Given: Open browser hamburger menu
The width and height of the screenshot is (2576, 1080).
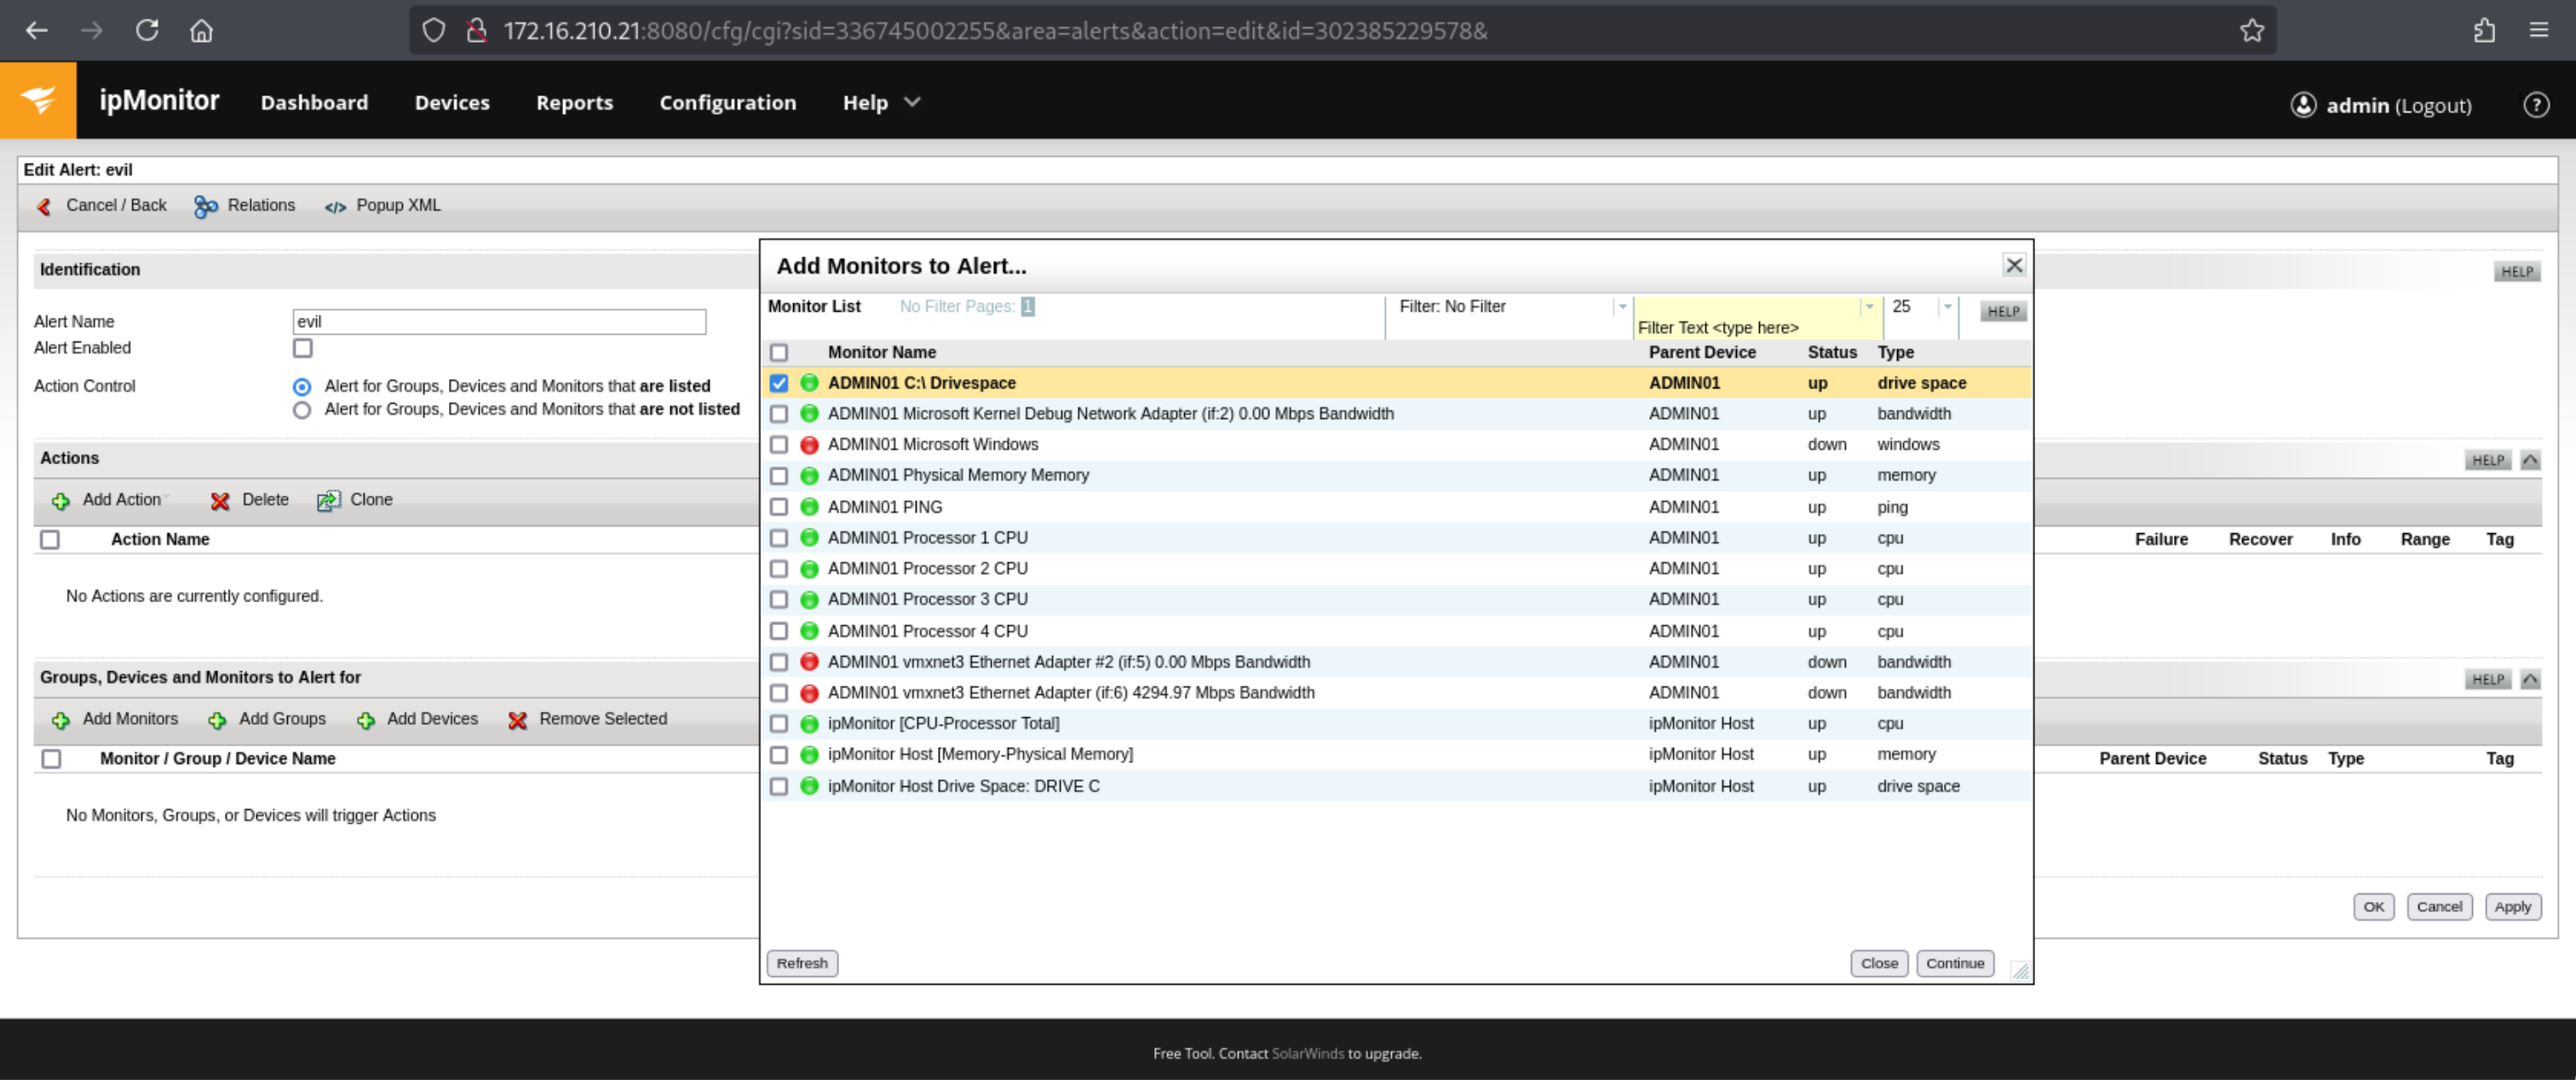Looking at the screenshot, I should (2538, 31).
